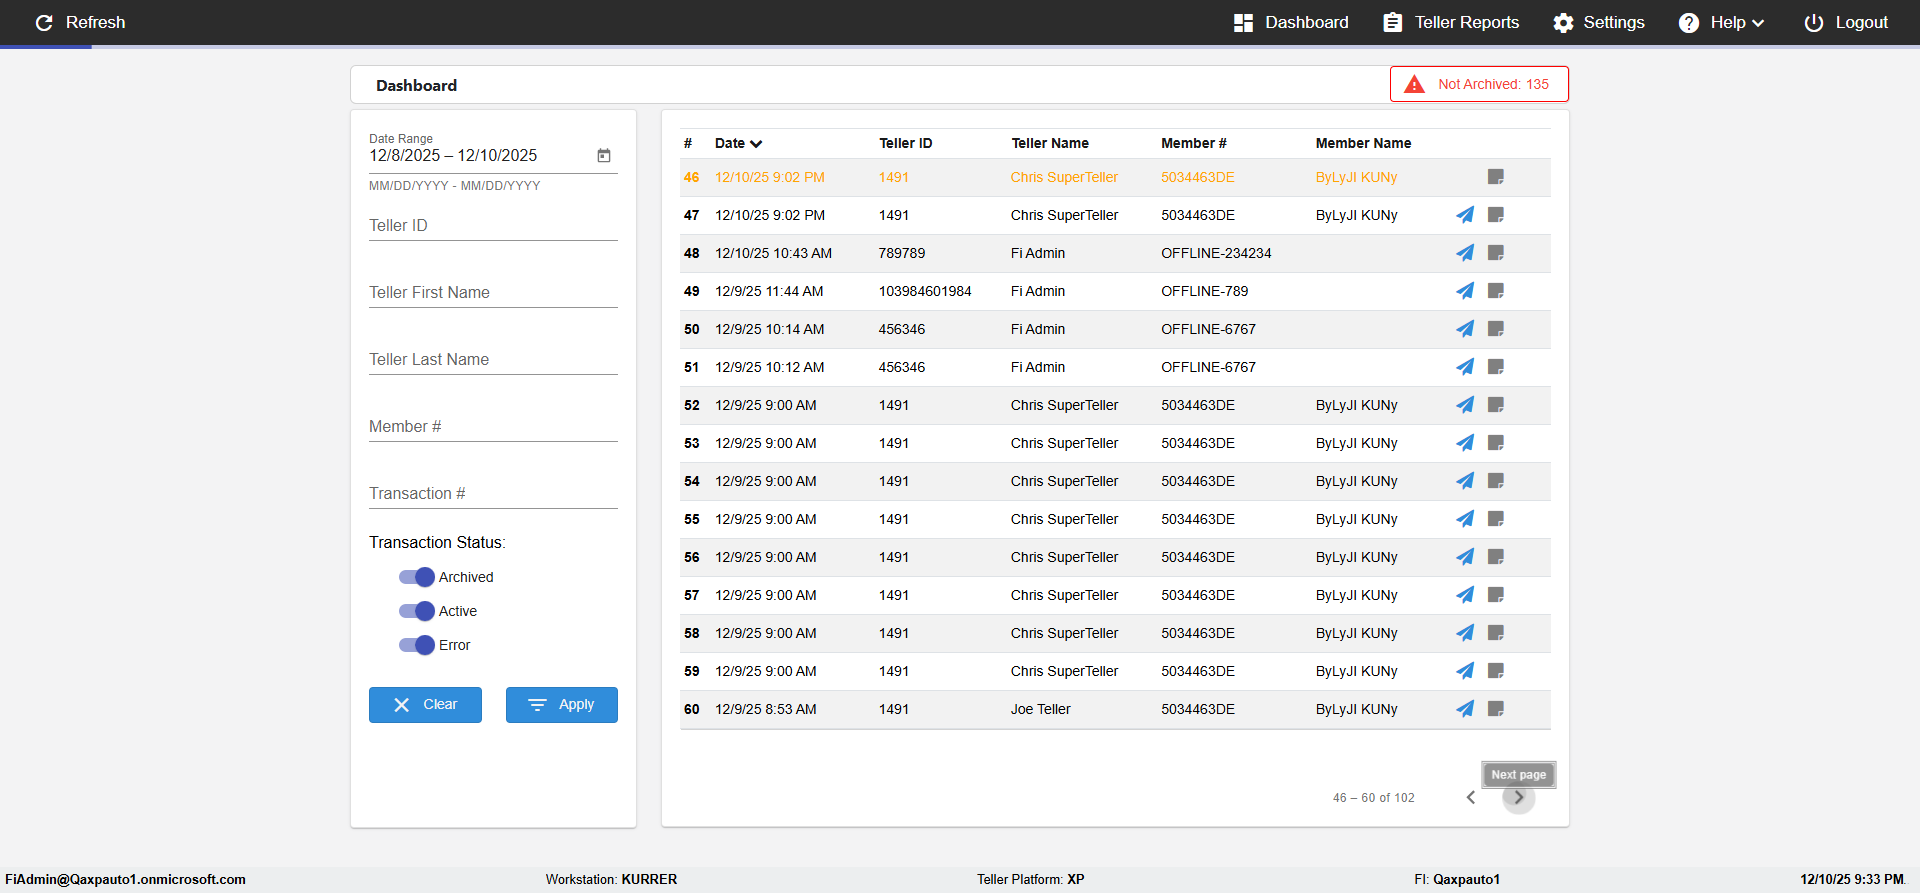Focus the Teller First Name field

(x=493, y=293)
